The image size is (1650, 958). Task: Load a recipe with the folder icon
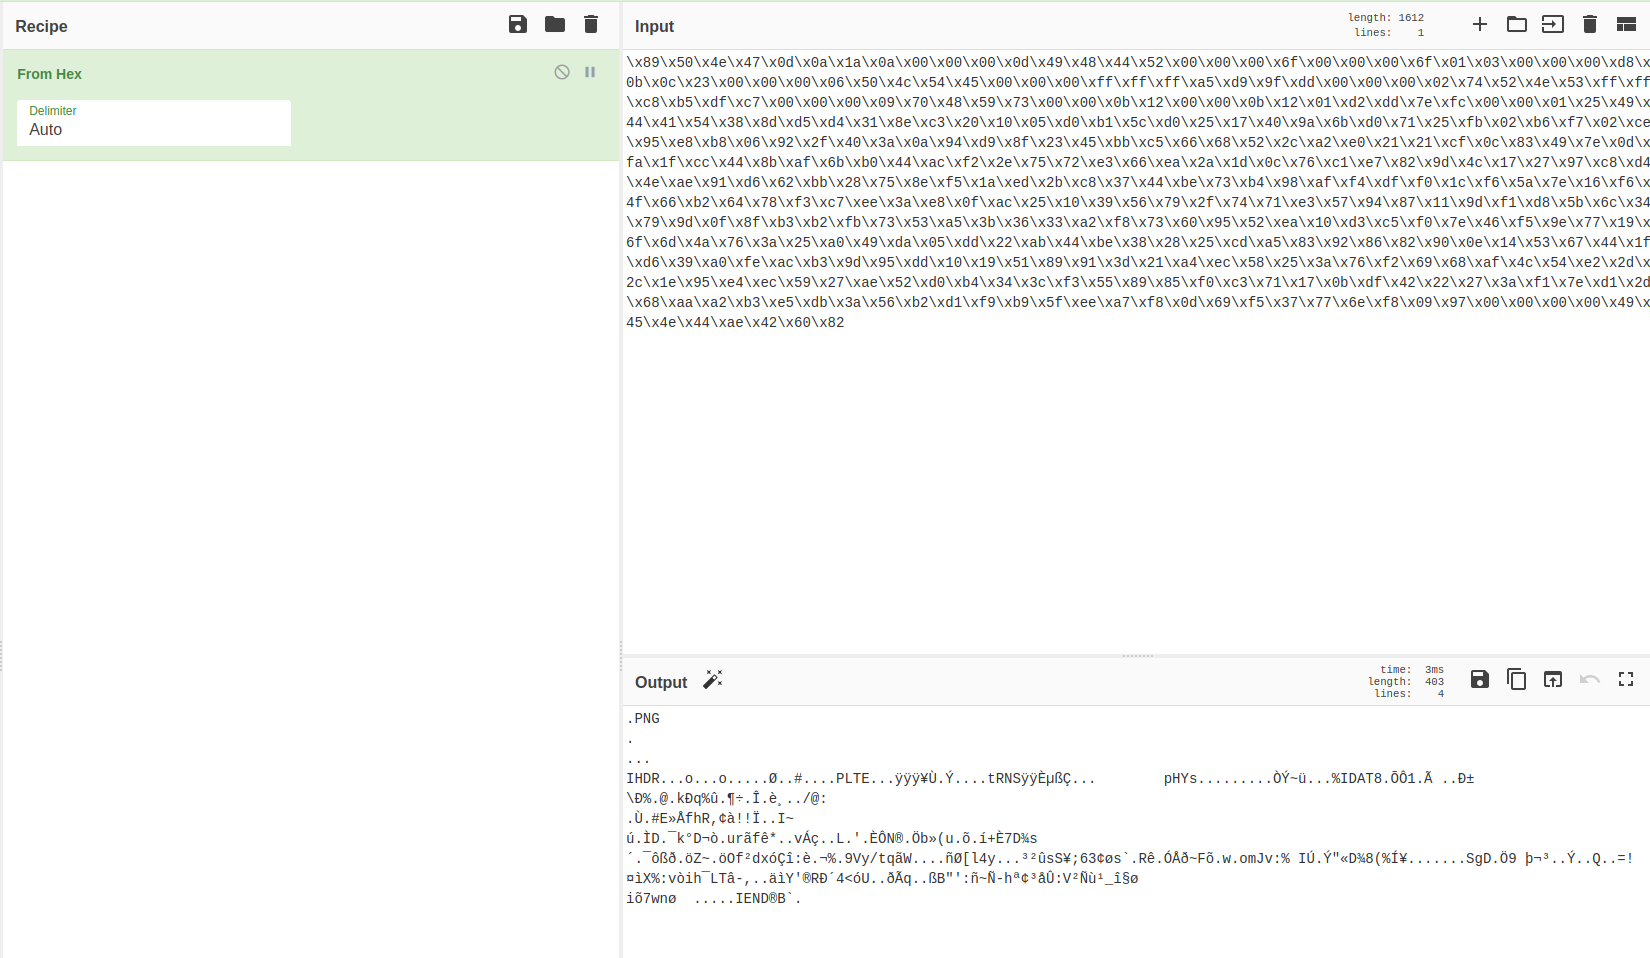[x=555, y=25]
